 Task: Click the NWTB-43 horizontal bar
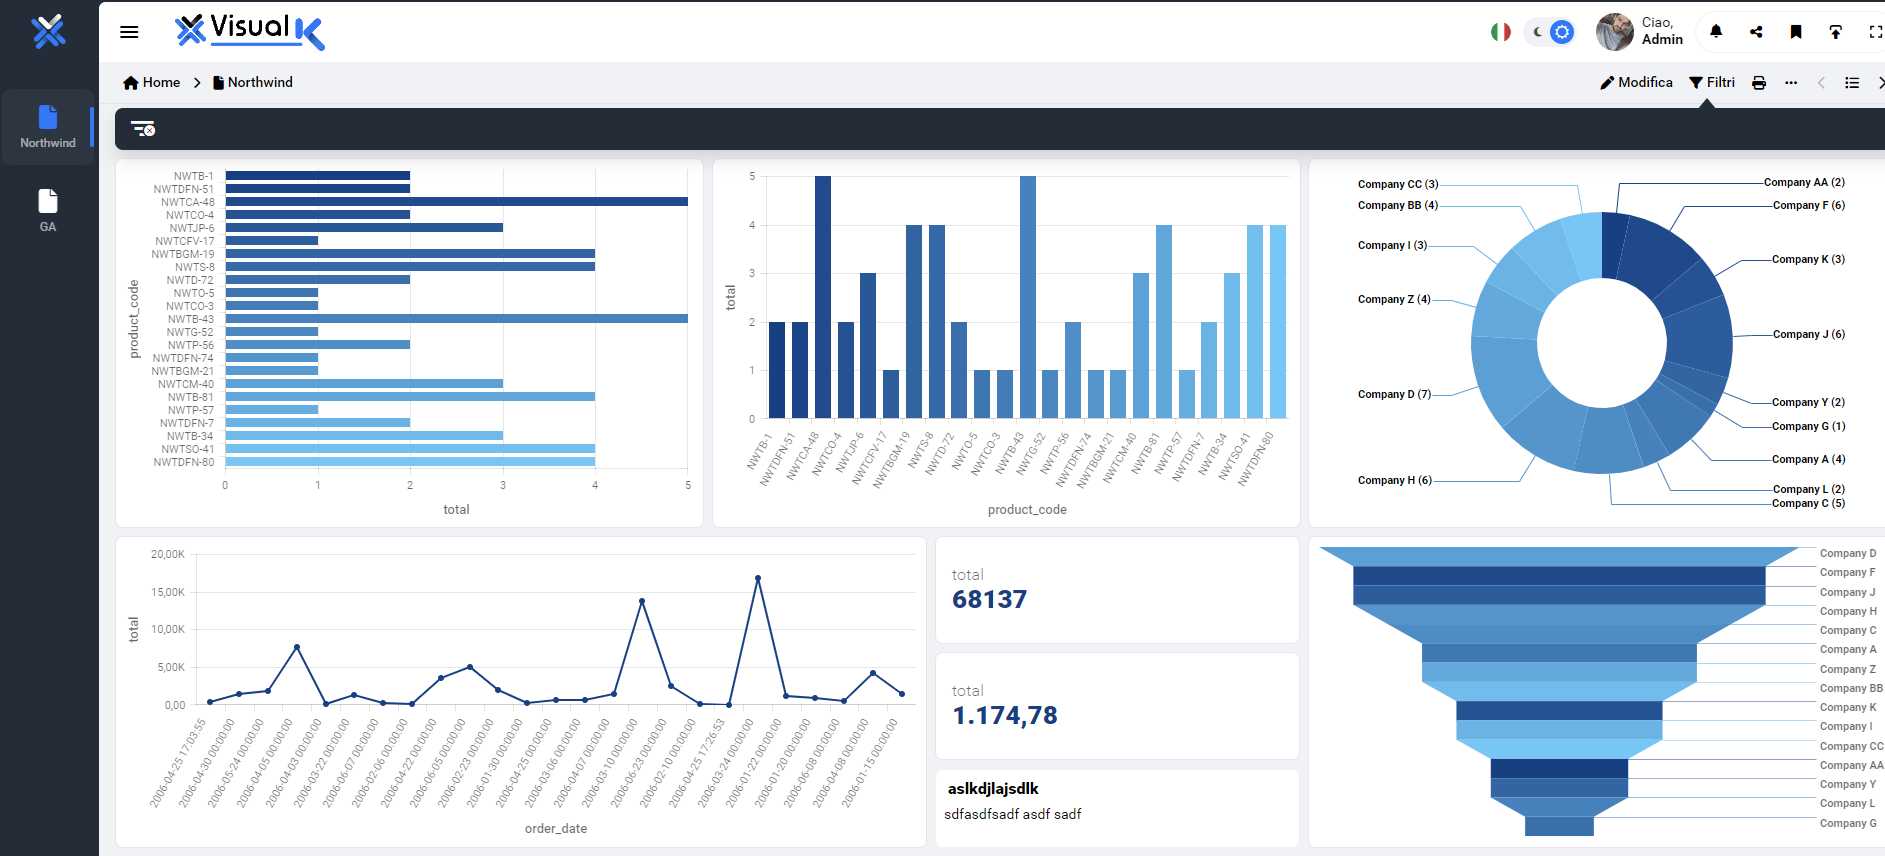[x=456, y=319]
